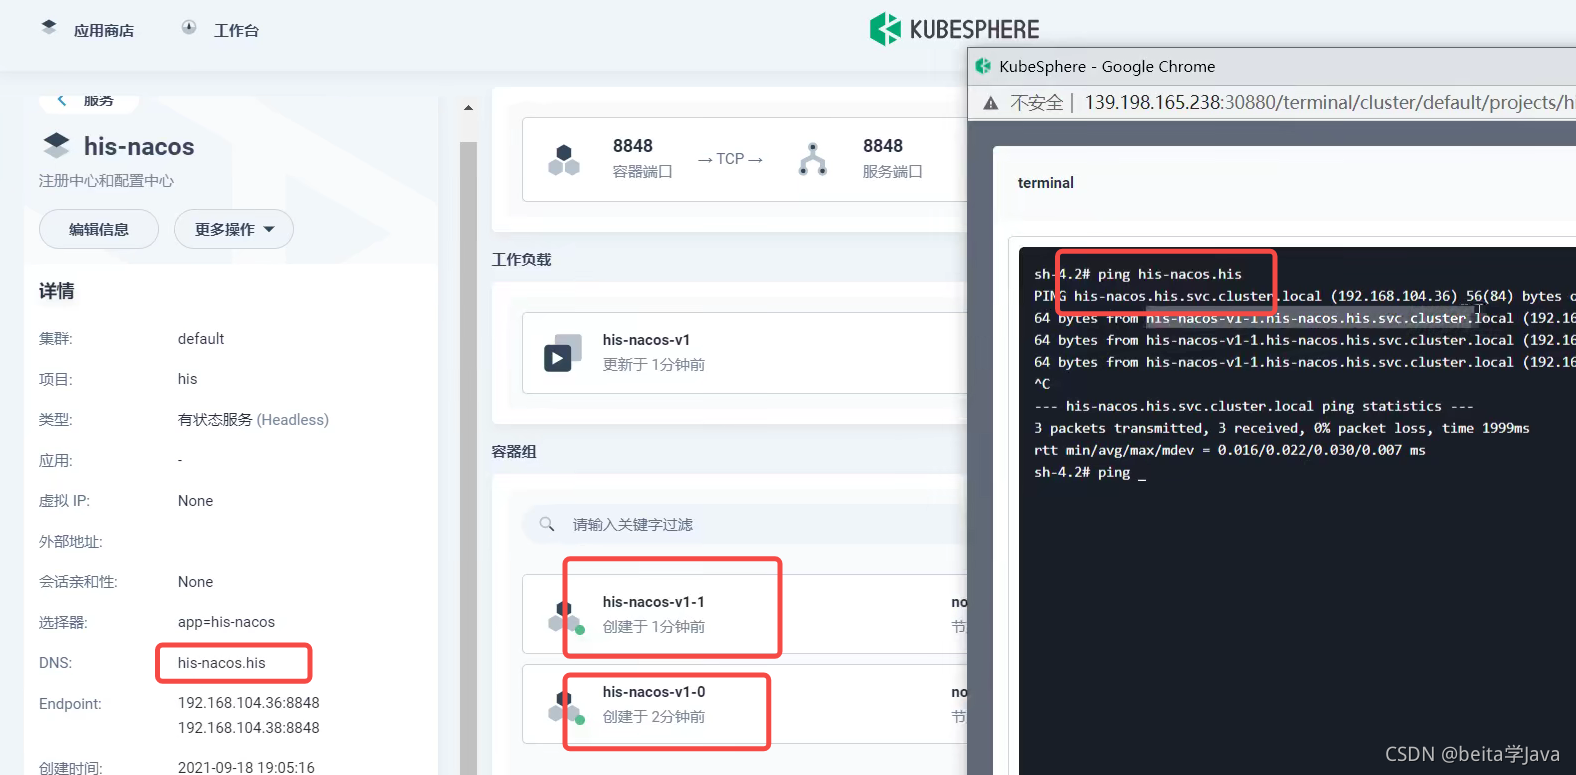Click the first 'ping his-nacos.his' command in terminal
This screenshot has height=775, width=1576.
(1169, 274)
